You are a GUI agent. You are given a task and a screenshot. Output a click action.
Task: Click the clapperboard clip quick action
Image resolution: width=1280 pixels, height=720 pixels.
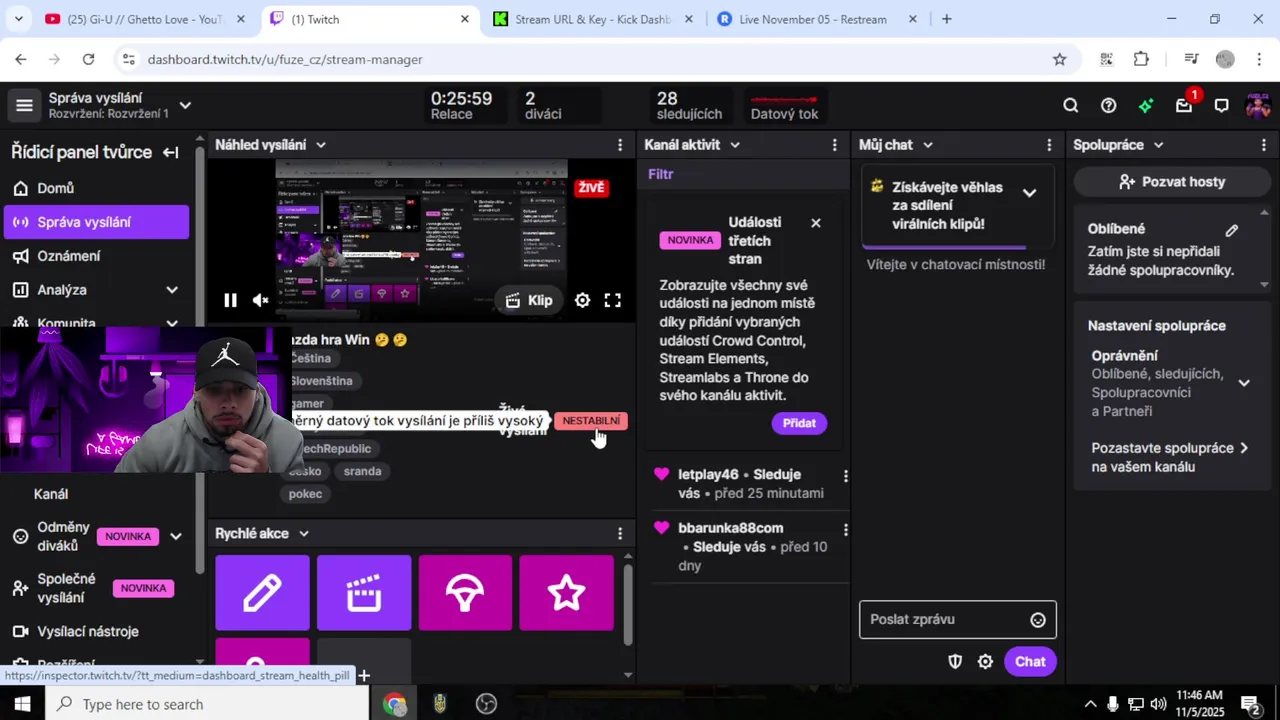364,593
